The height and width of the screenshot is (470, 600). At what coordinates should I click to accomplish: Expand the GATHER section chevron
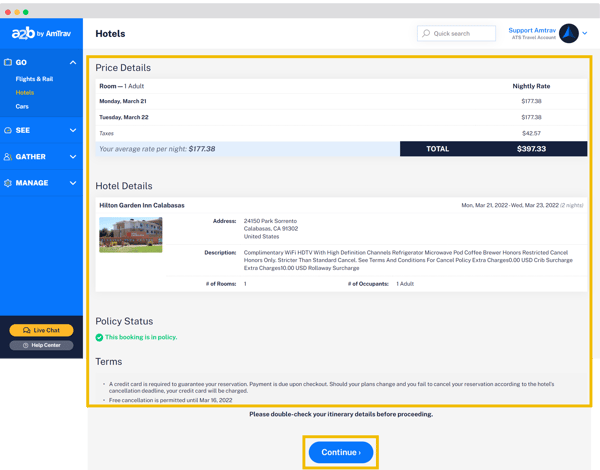click(x=73, y=157)
